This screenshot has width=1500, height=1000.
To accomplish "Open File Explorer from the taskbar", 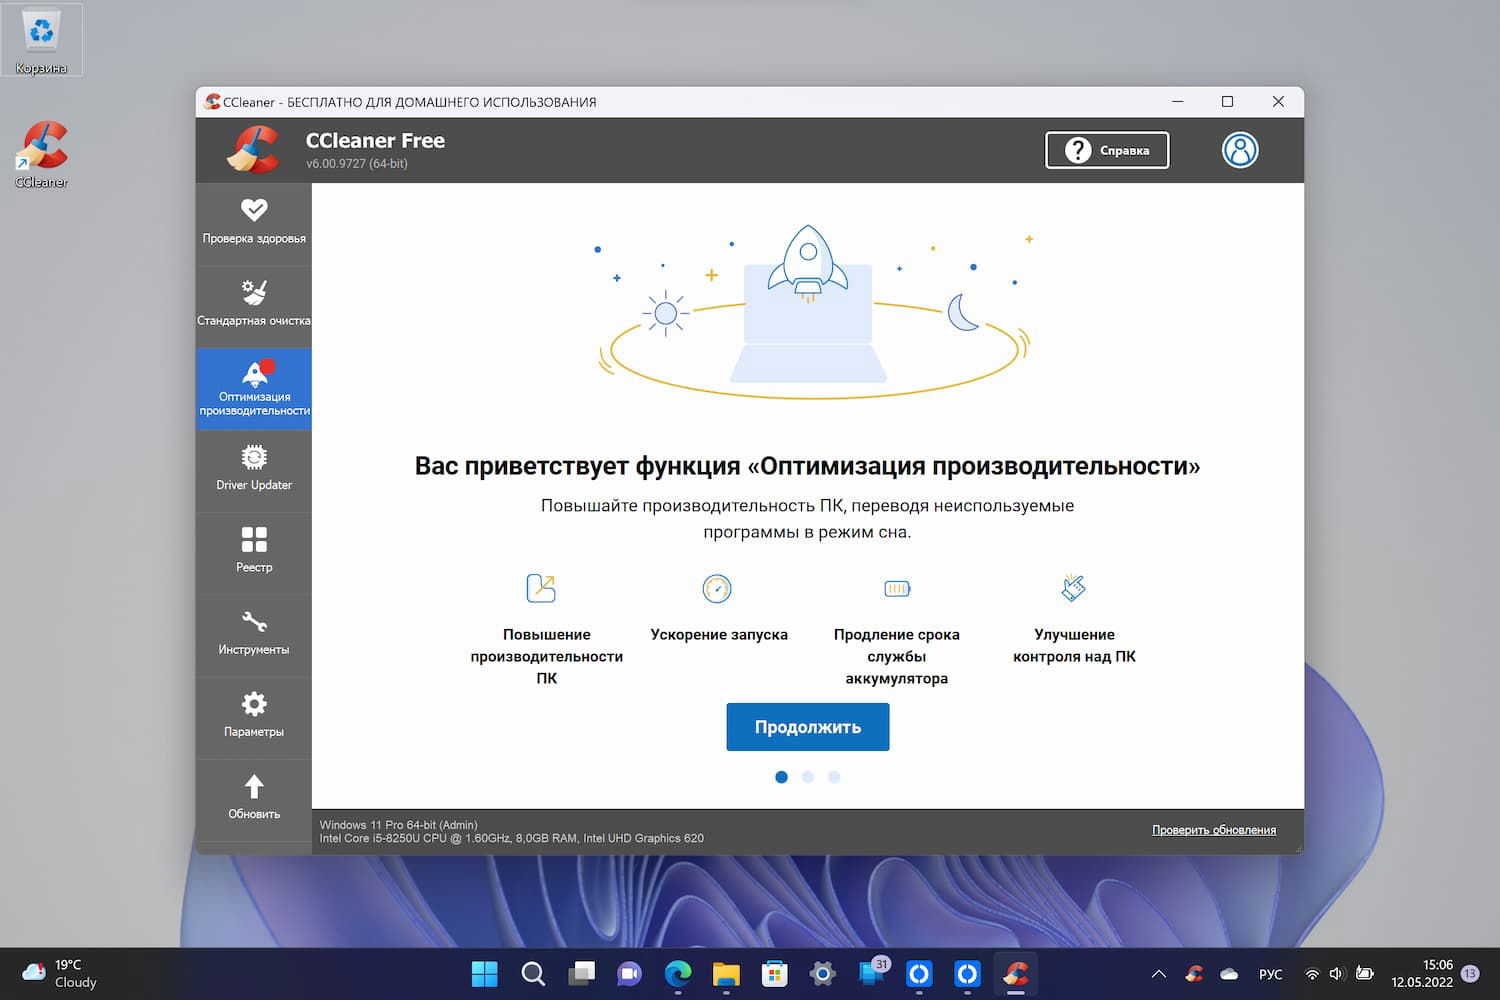I will (726, 974).
